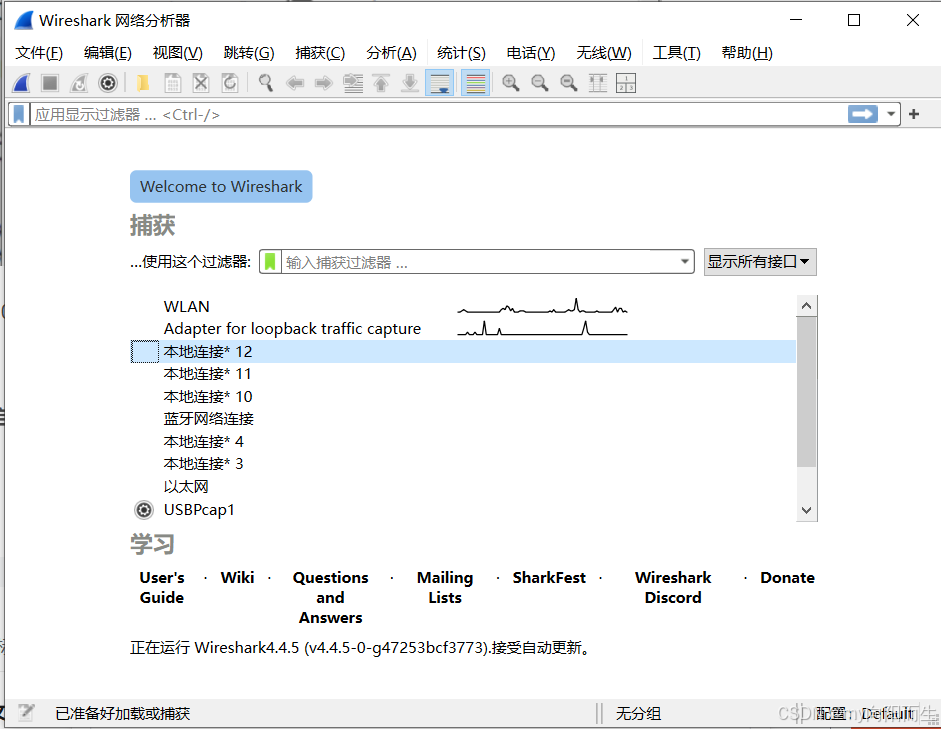The image size is (941, 729).
Task: Go to specified packet icon
Action: [x=353, y=83]
